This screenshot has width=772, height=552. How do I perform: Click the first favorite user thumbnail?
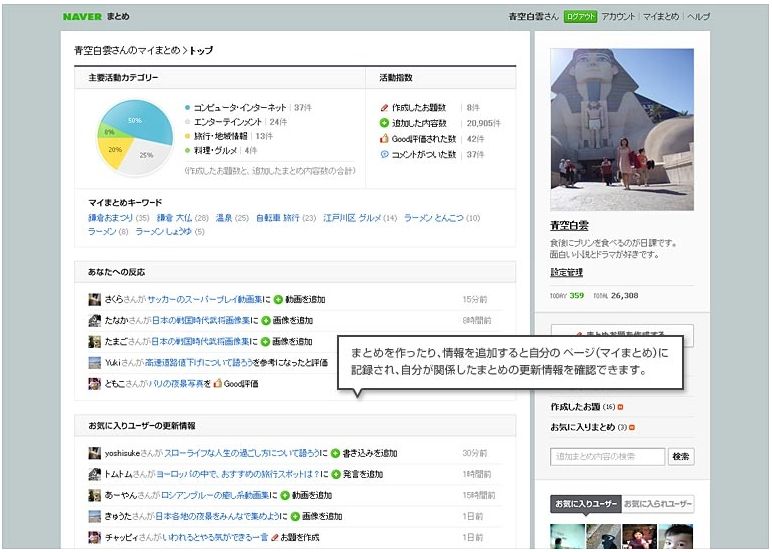pyautogui.click(x=567, y=536)
